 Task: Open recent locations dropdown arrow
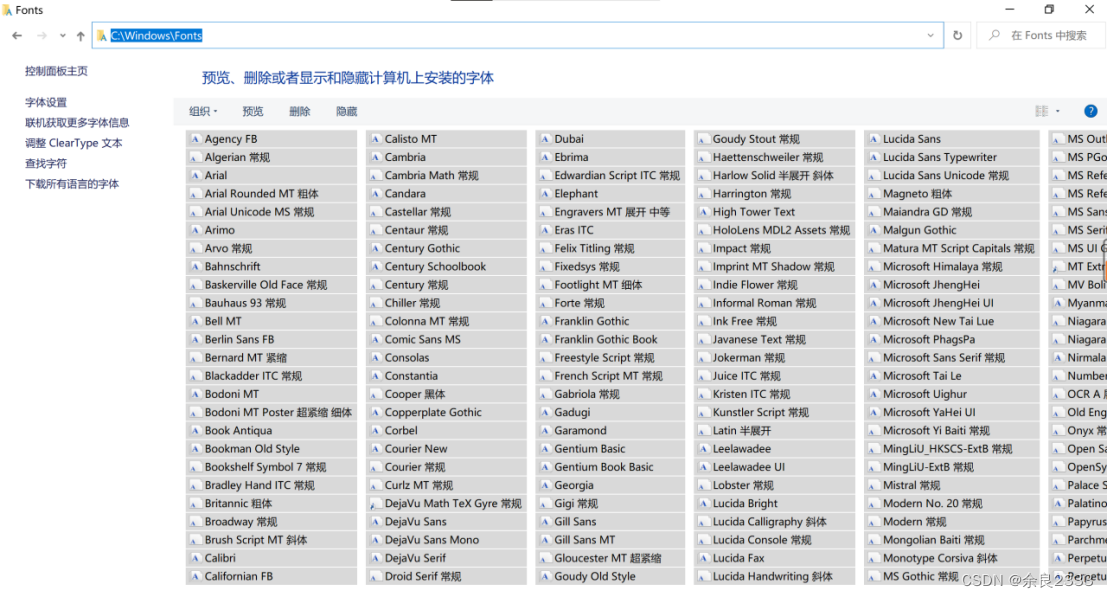(x=63, y=35)
